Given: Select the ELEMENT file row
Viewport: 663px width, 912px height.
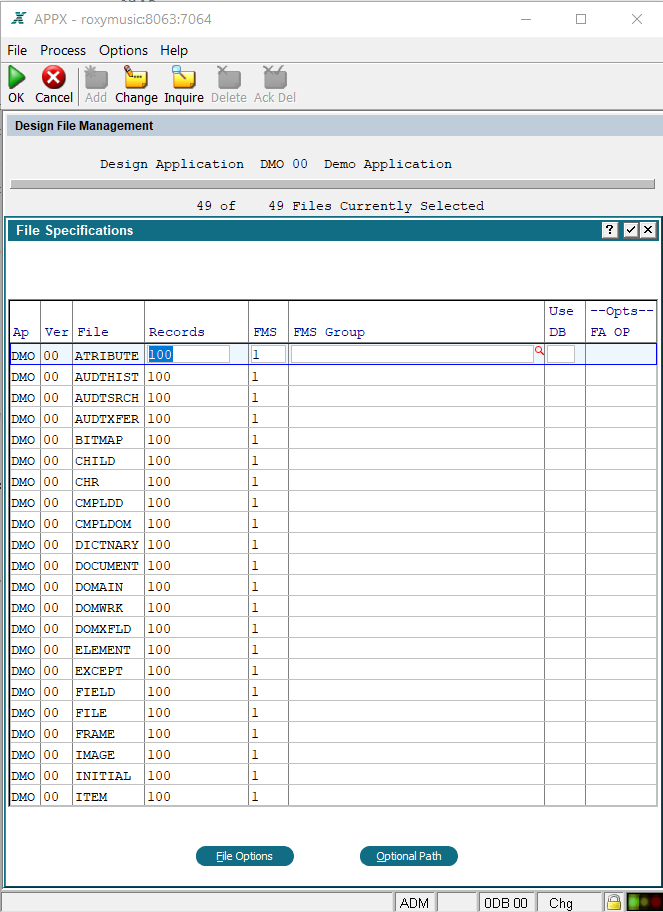Looking at the screenshot, I should pos(333,649).
